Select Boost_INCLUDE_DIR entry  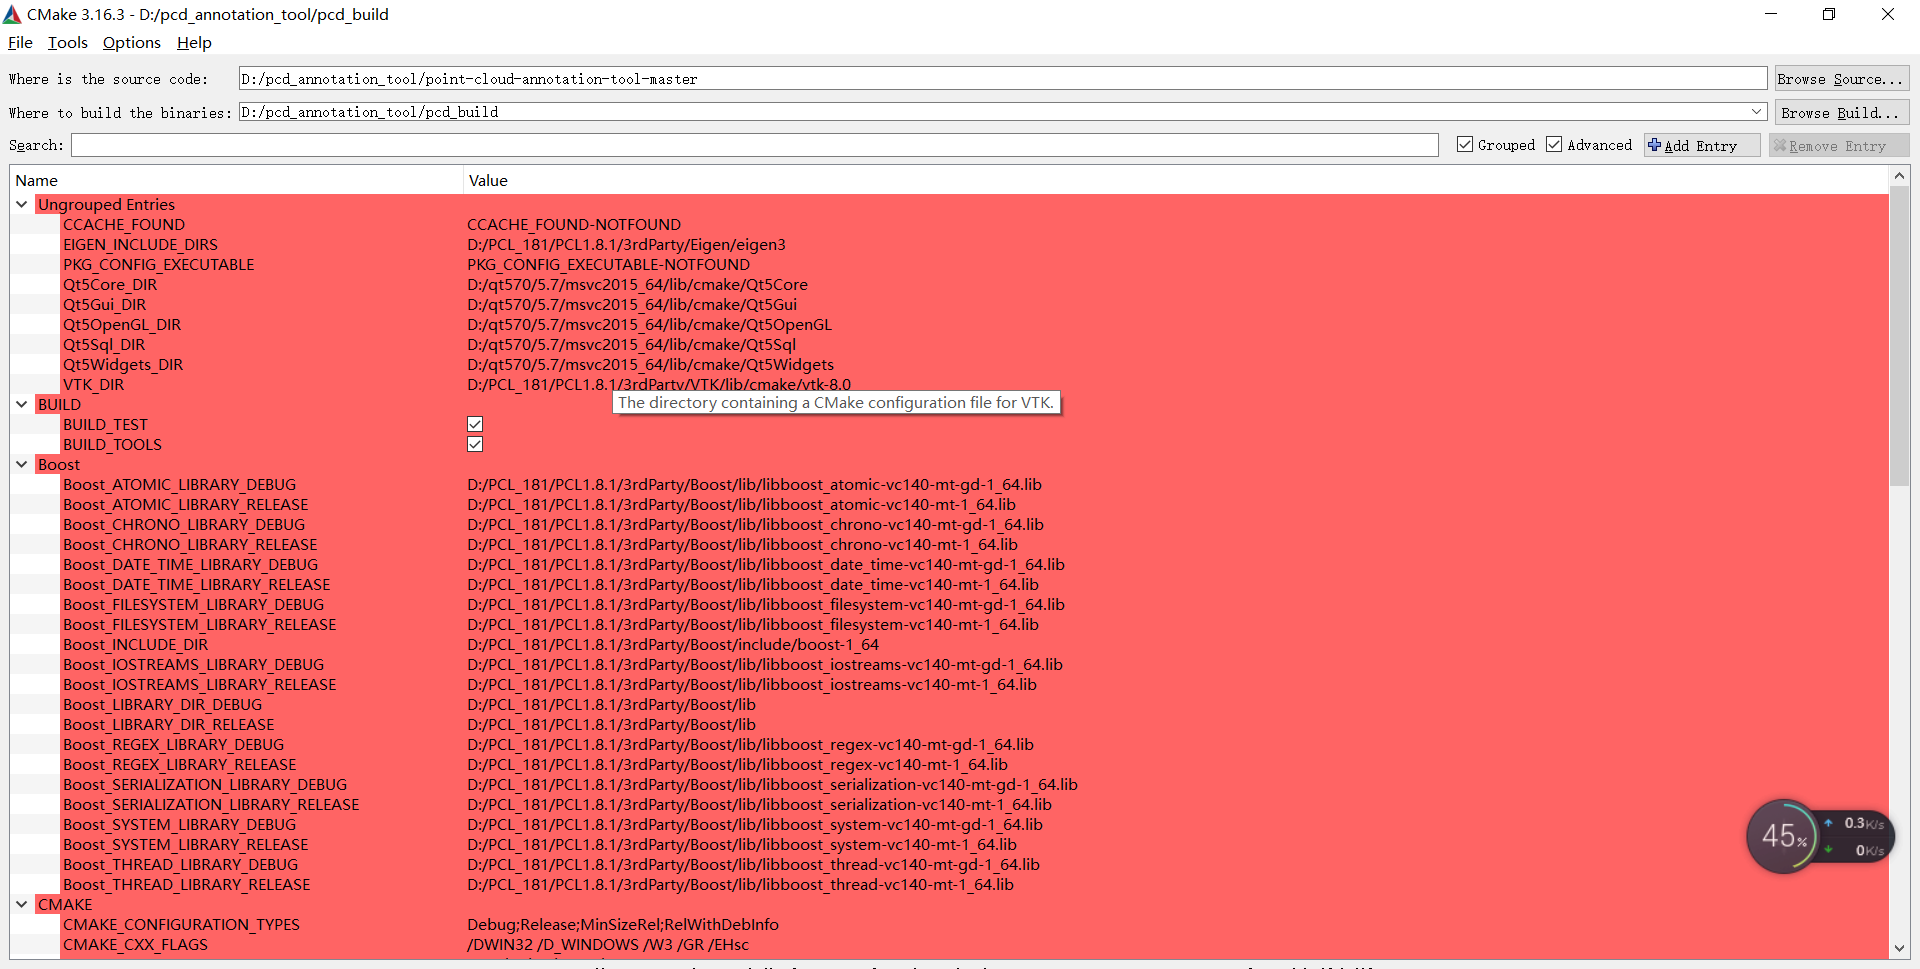135,644
